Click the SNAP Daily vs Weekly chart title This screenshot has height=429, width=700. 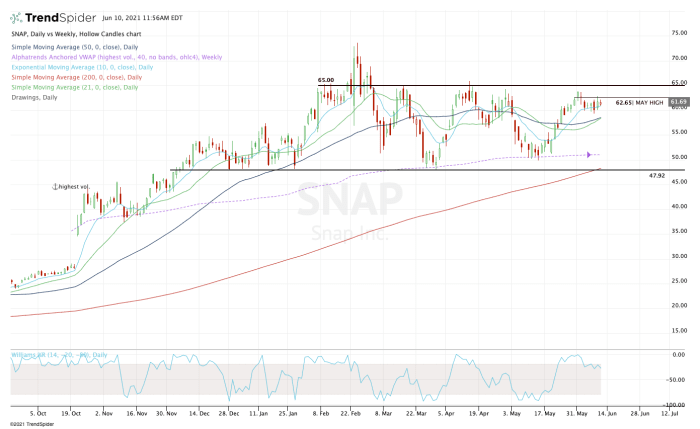point(76,34)
